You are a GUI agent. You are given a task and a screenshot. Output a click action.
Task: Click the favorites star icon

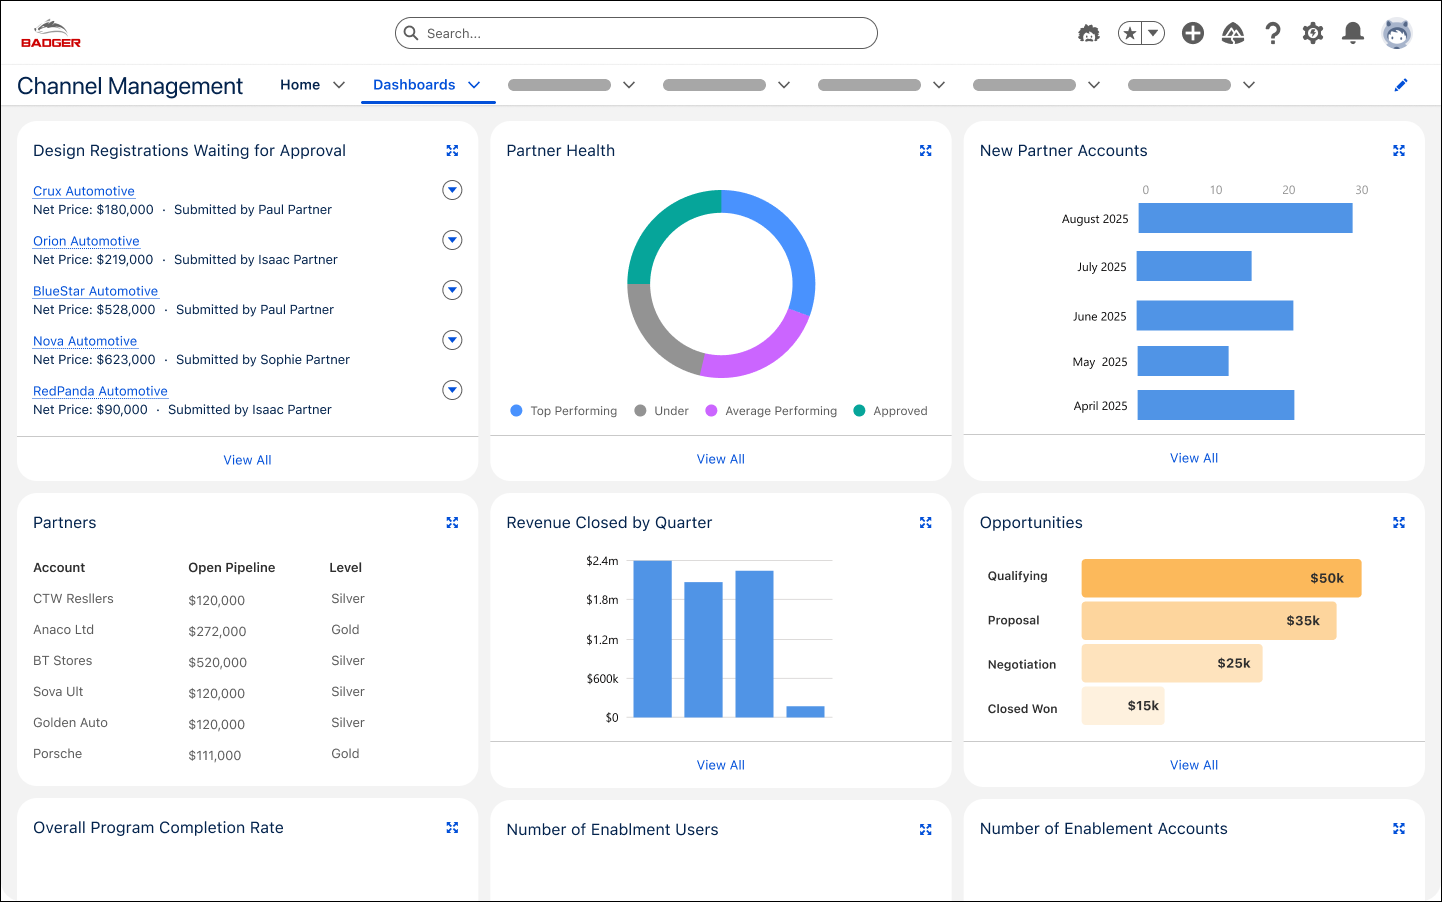[x=1130, y=33]
